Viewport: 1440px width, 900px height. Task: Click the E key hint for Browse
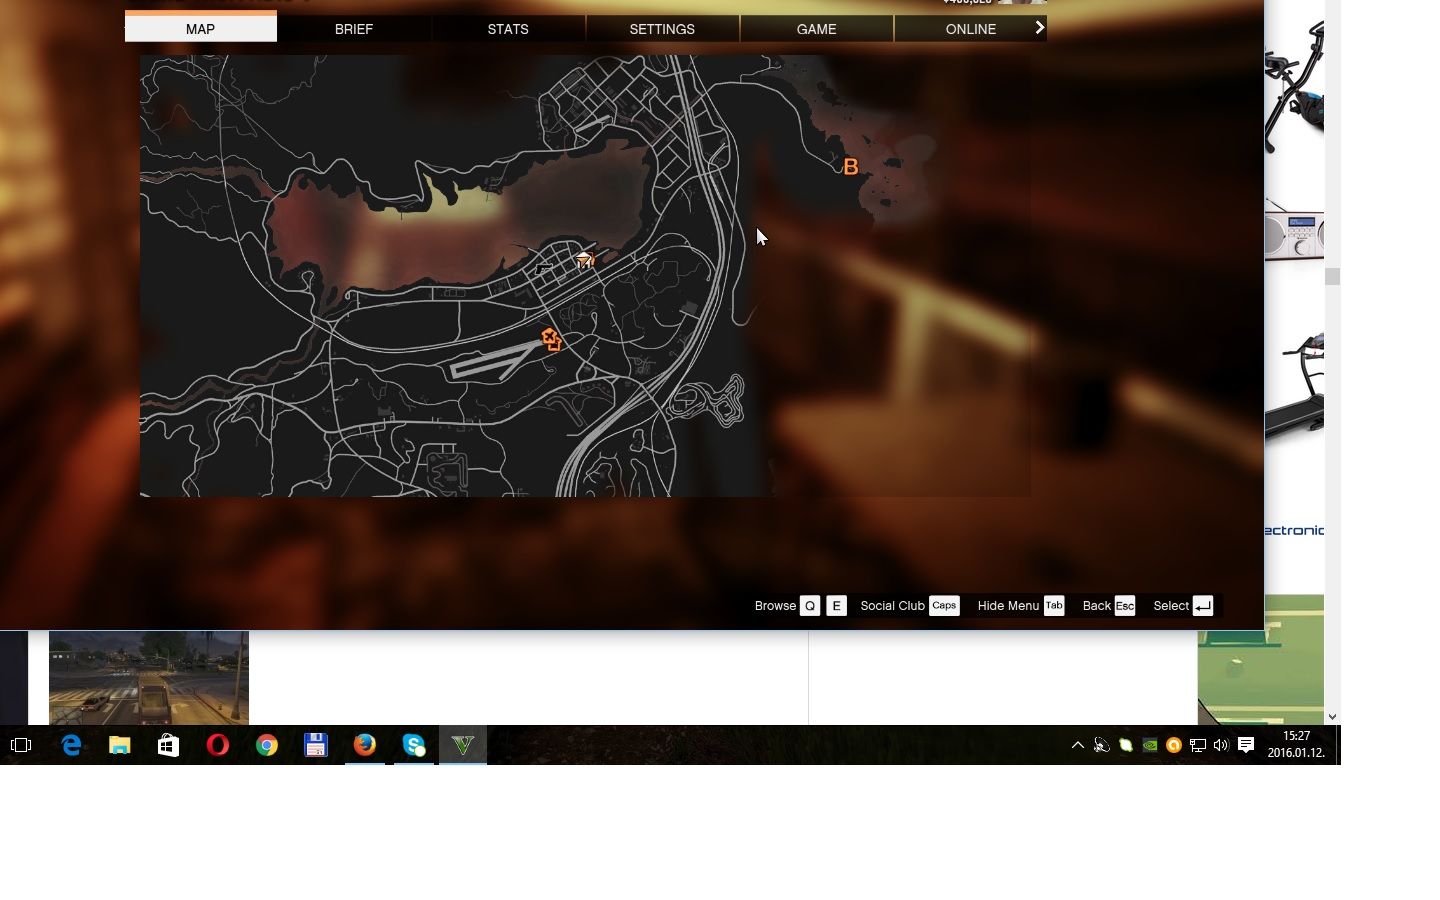point(837,606)
